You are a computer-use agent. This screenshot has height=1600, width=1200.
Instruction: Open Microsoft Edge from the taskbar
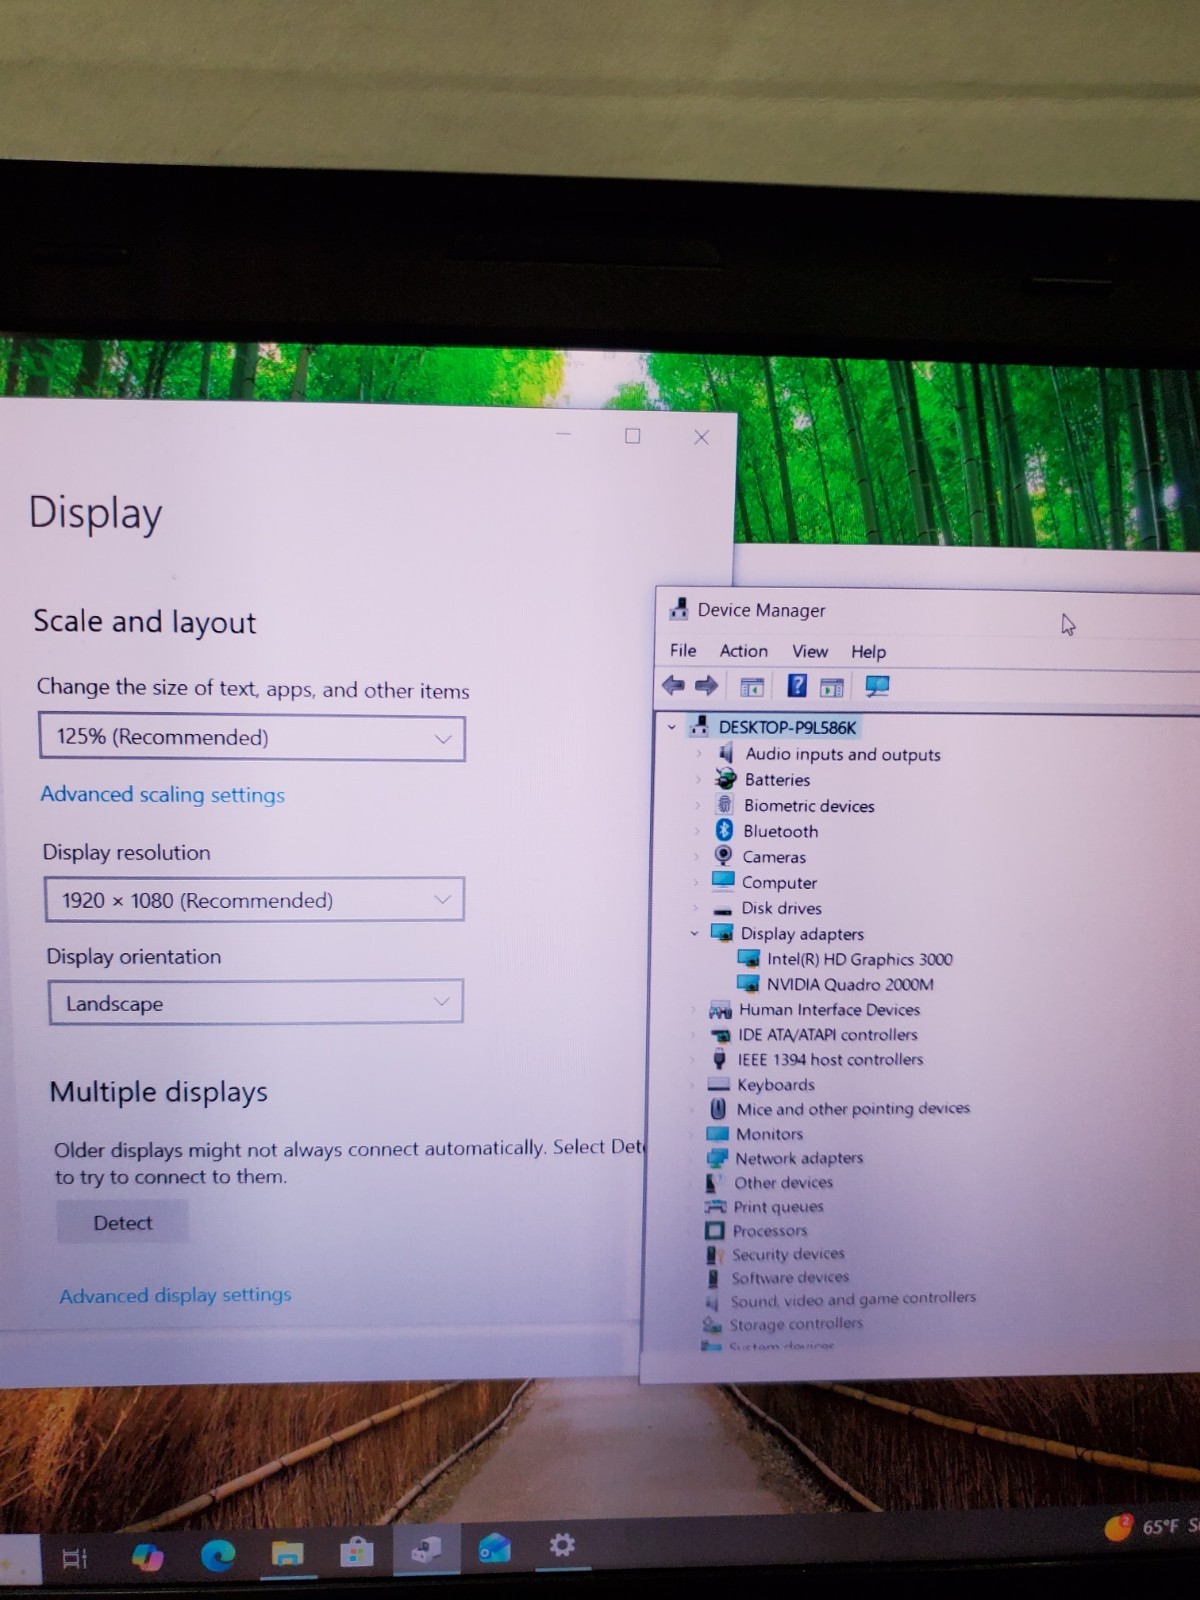point(218,1554)
